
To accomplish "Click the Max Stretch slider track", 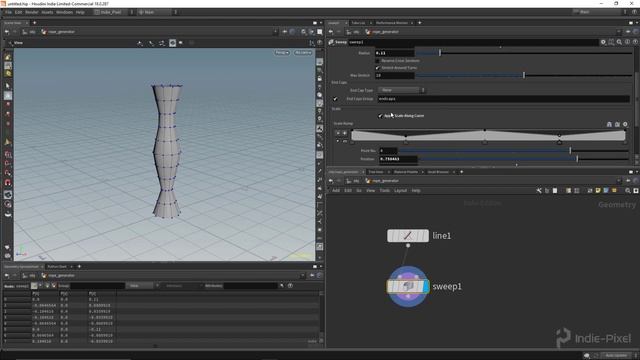I will point(523,76).
